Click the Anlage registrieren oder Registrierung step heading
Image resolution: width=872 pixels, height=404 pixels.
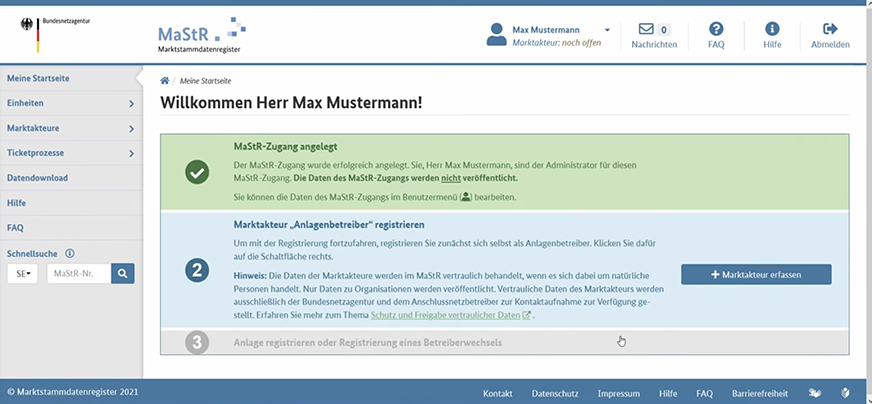coord(368,342)
